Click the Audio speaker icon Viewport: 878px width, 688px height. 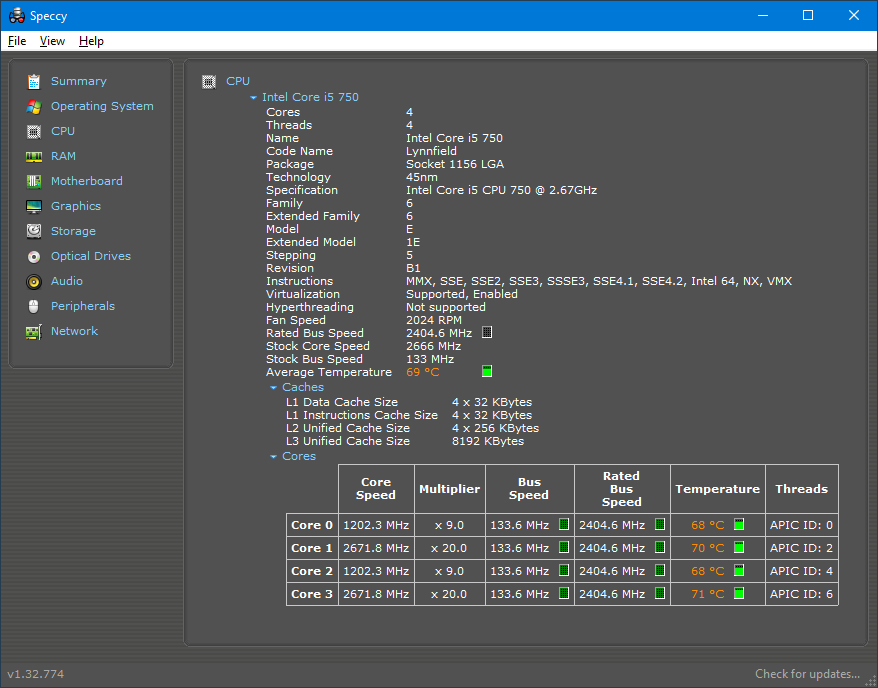(34, 282)
